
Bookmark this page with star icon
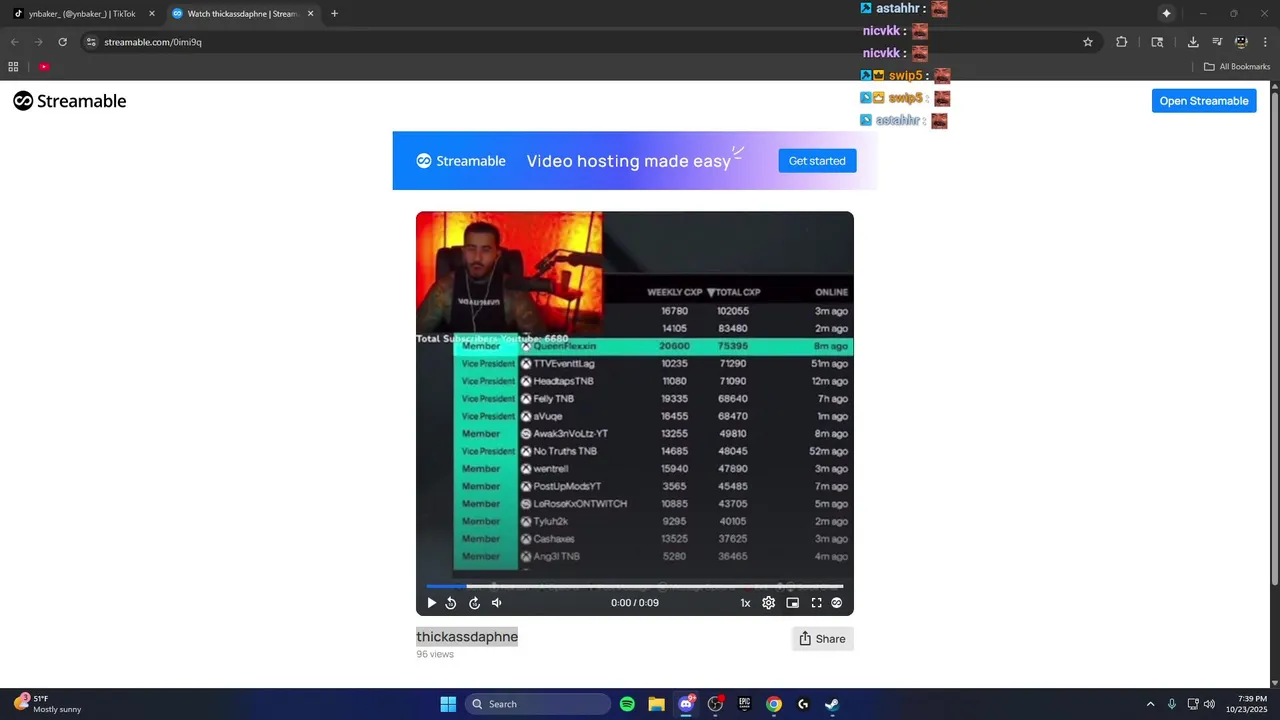coord(1088,42)
